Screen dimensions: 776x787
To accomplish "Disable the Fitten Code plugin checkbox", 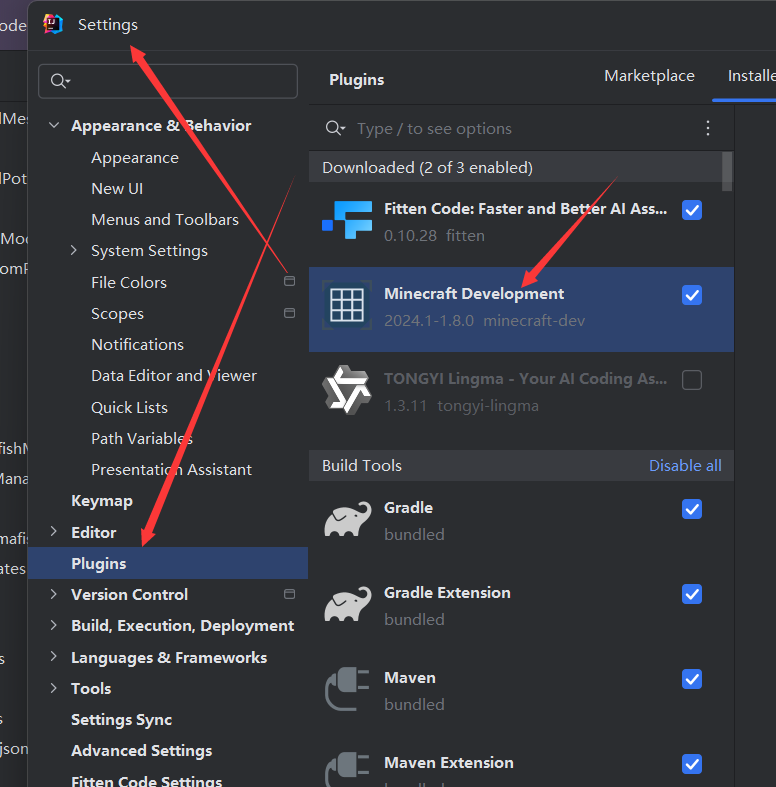I will [x=692, y=210].
